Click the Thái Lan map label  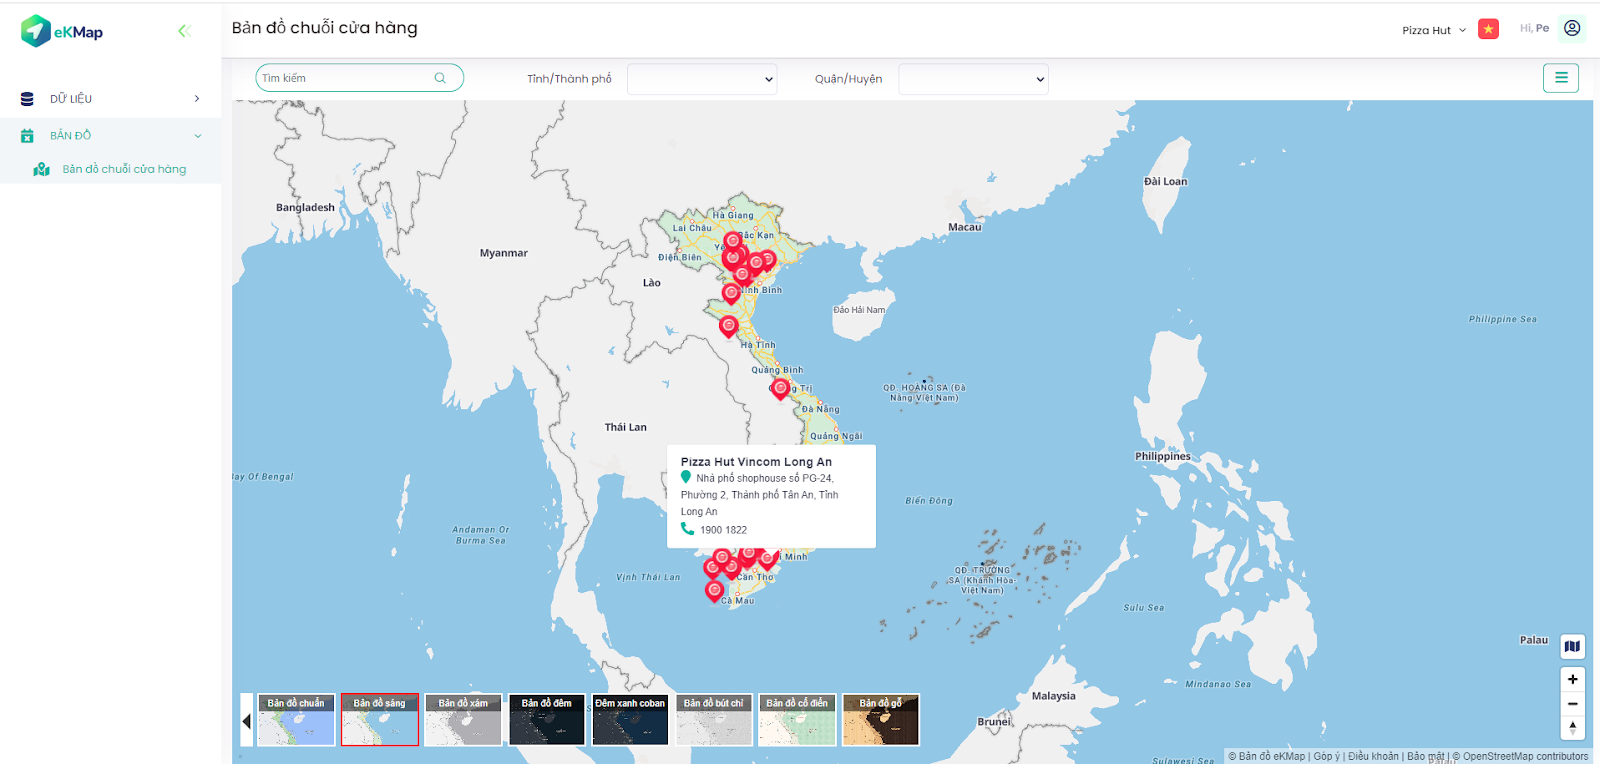[626, 427]
